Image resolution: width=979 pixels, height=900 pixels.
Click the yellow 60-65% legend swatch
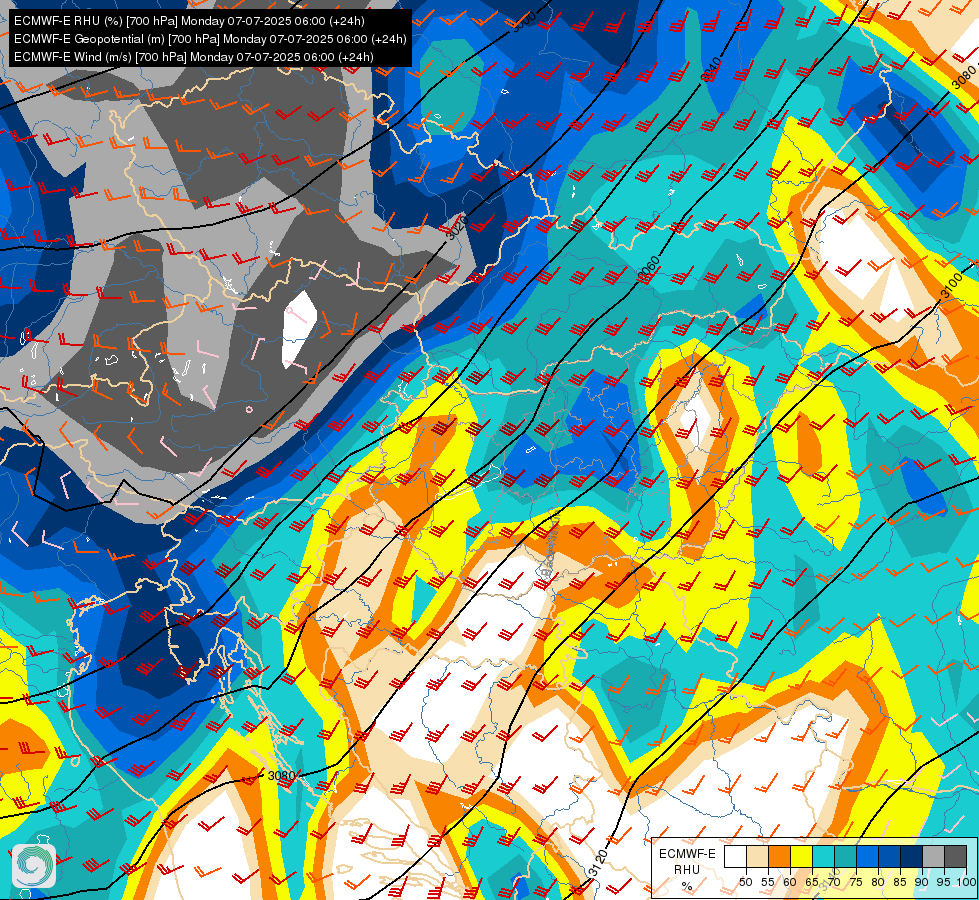click(x=802, y=856)
